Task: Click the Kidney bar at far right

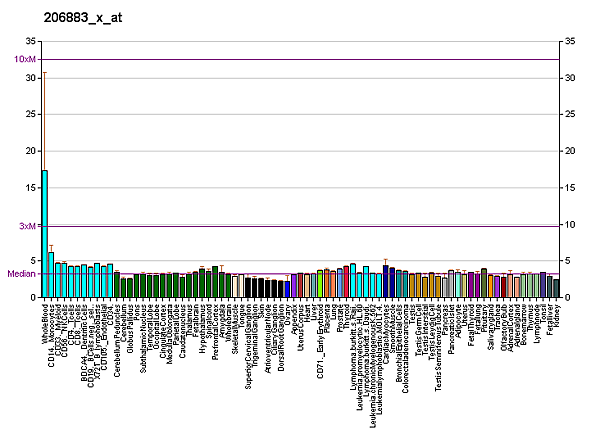Action: tap(556, 289)
